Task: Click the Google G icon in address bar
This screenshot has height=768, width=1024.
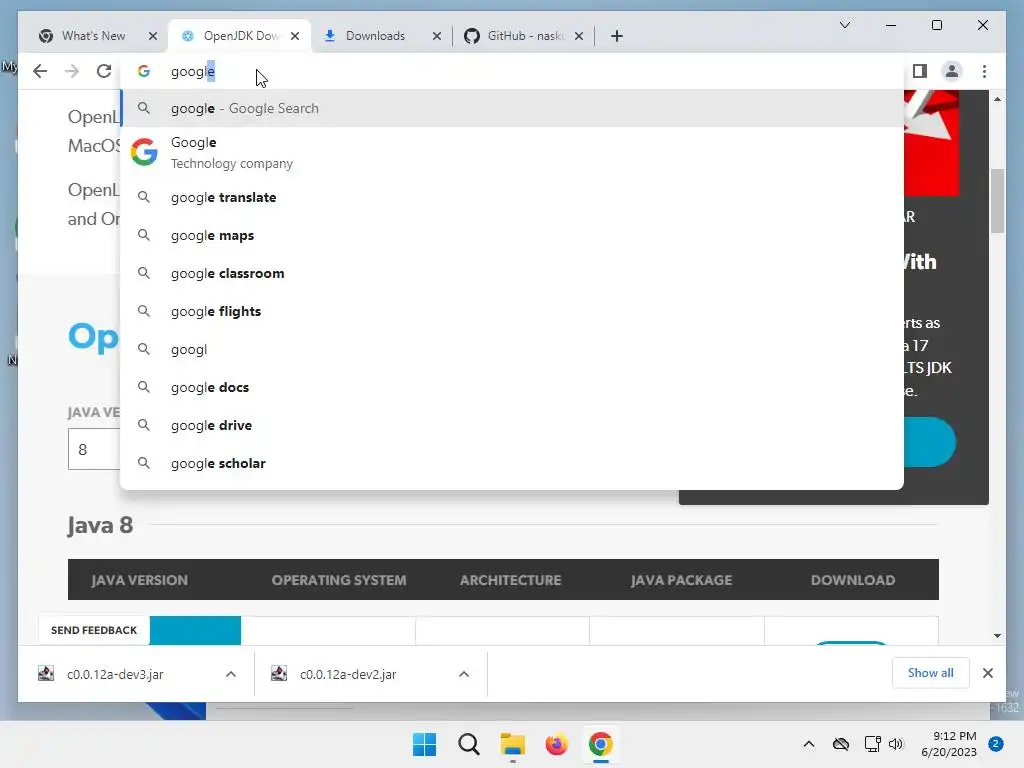Action: [x=144, y=71]
